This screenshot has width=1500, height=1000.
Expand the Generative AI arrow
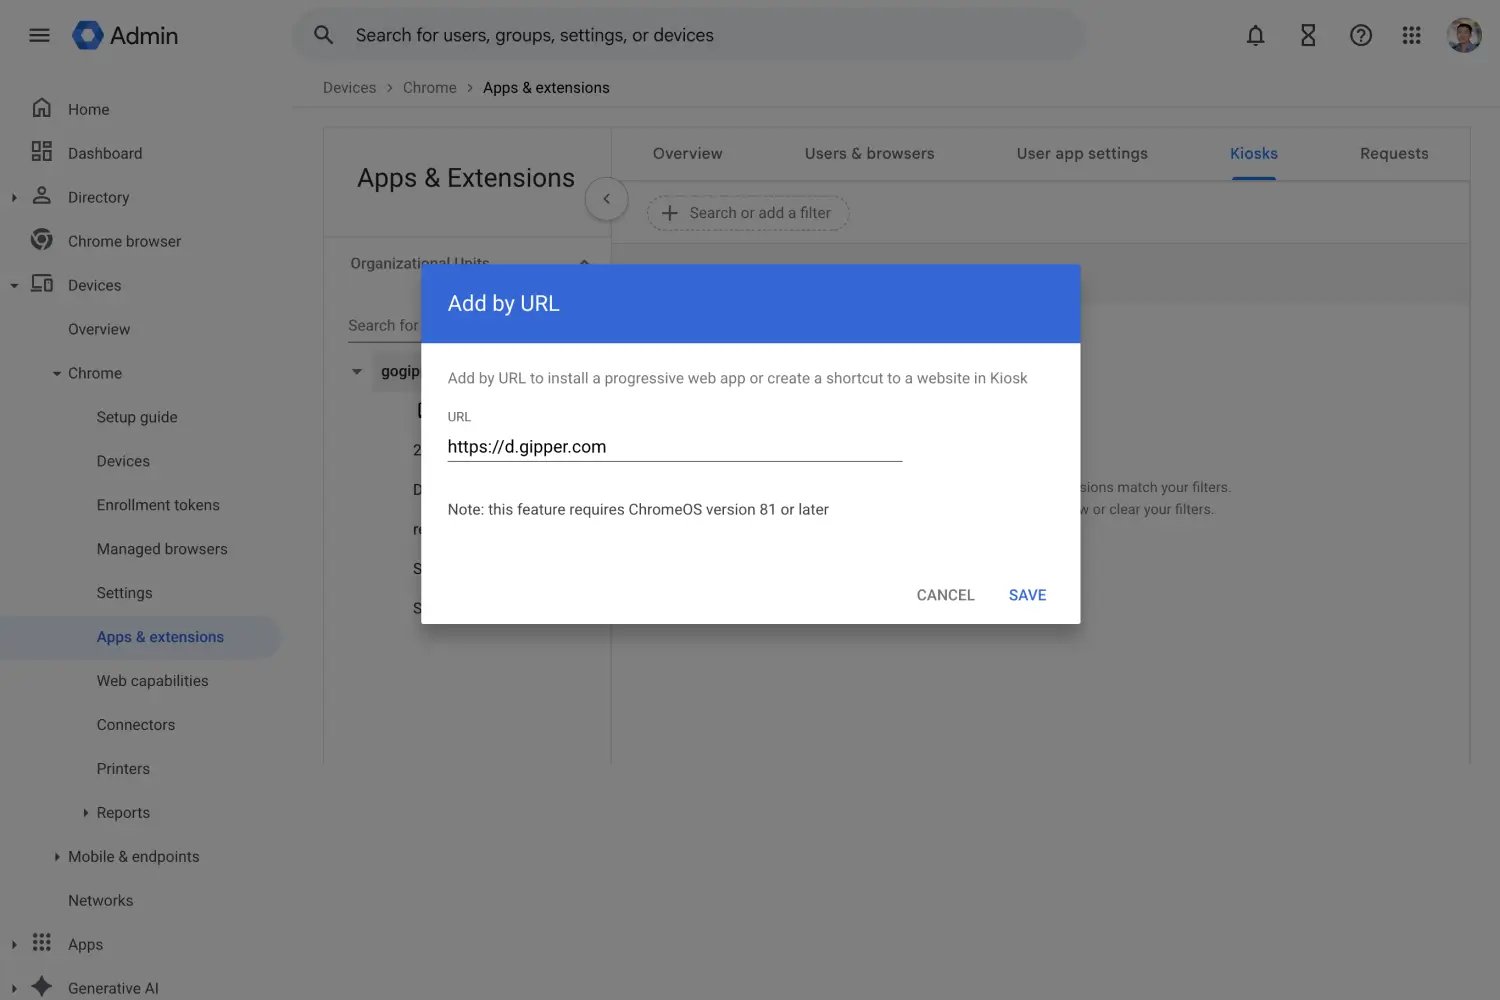click(14, 990)
